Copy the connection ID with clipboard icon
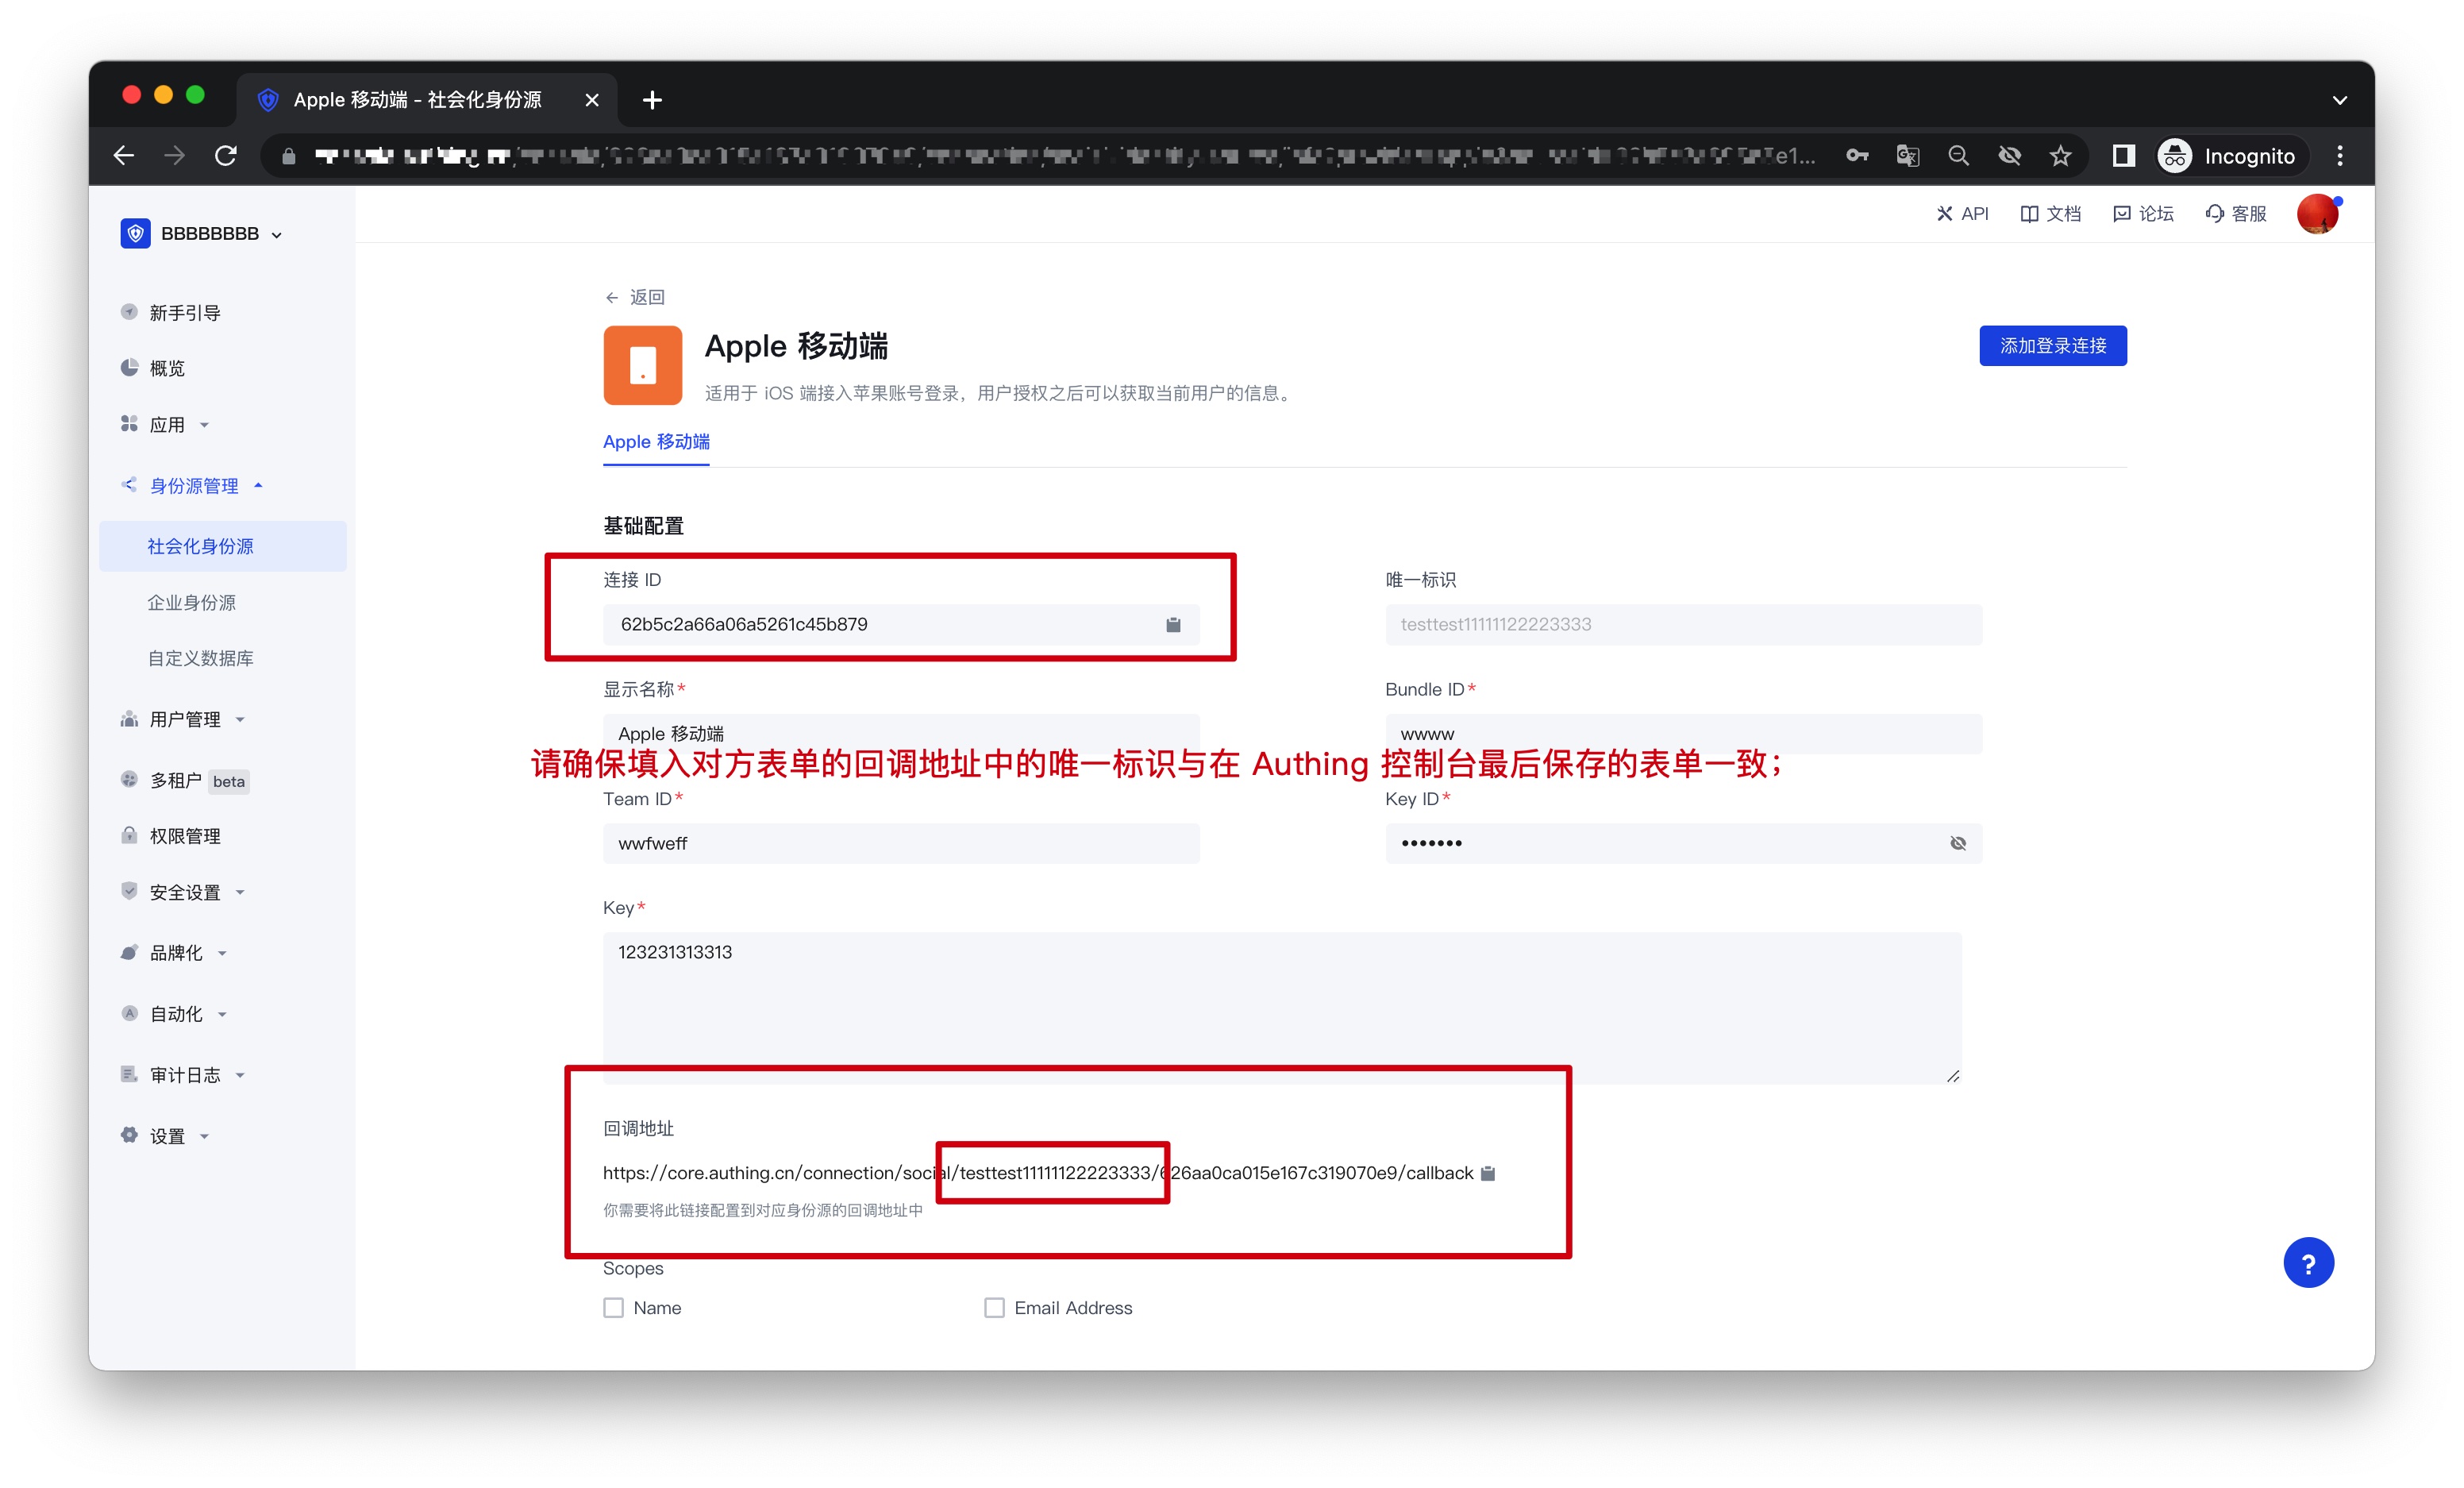 (x=1173, y=624)
